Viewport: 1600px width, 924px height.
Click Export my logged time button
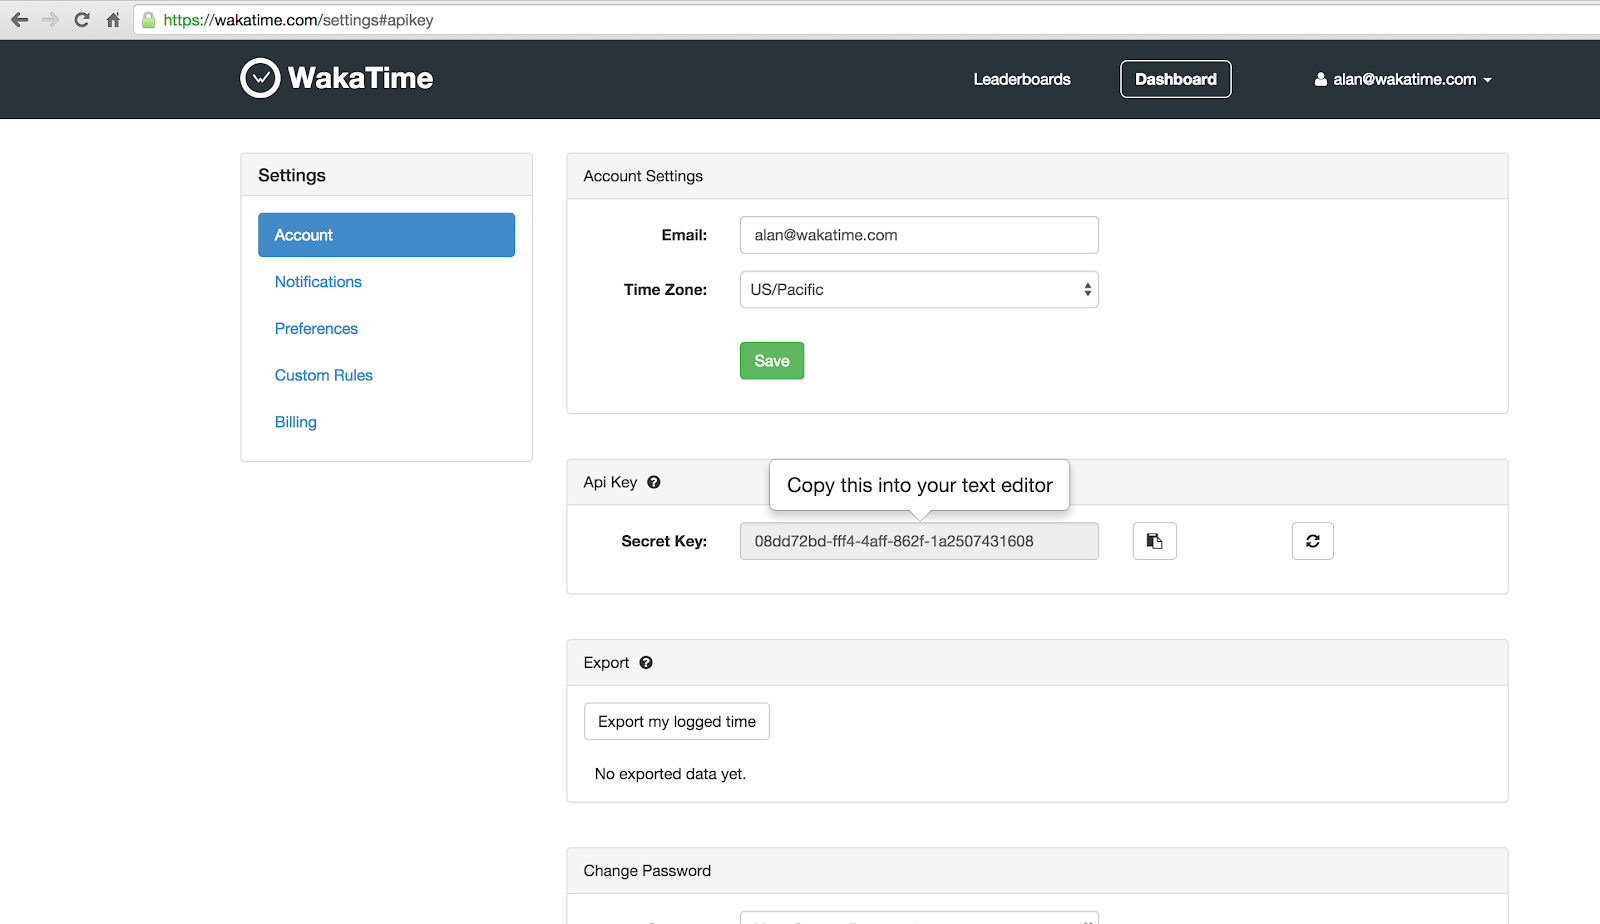(677, 722)
